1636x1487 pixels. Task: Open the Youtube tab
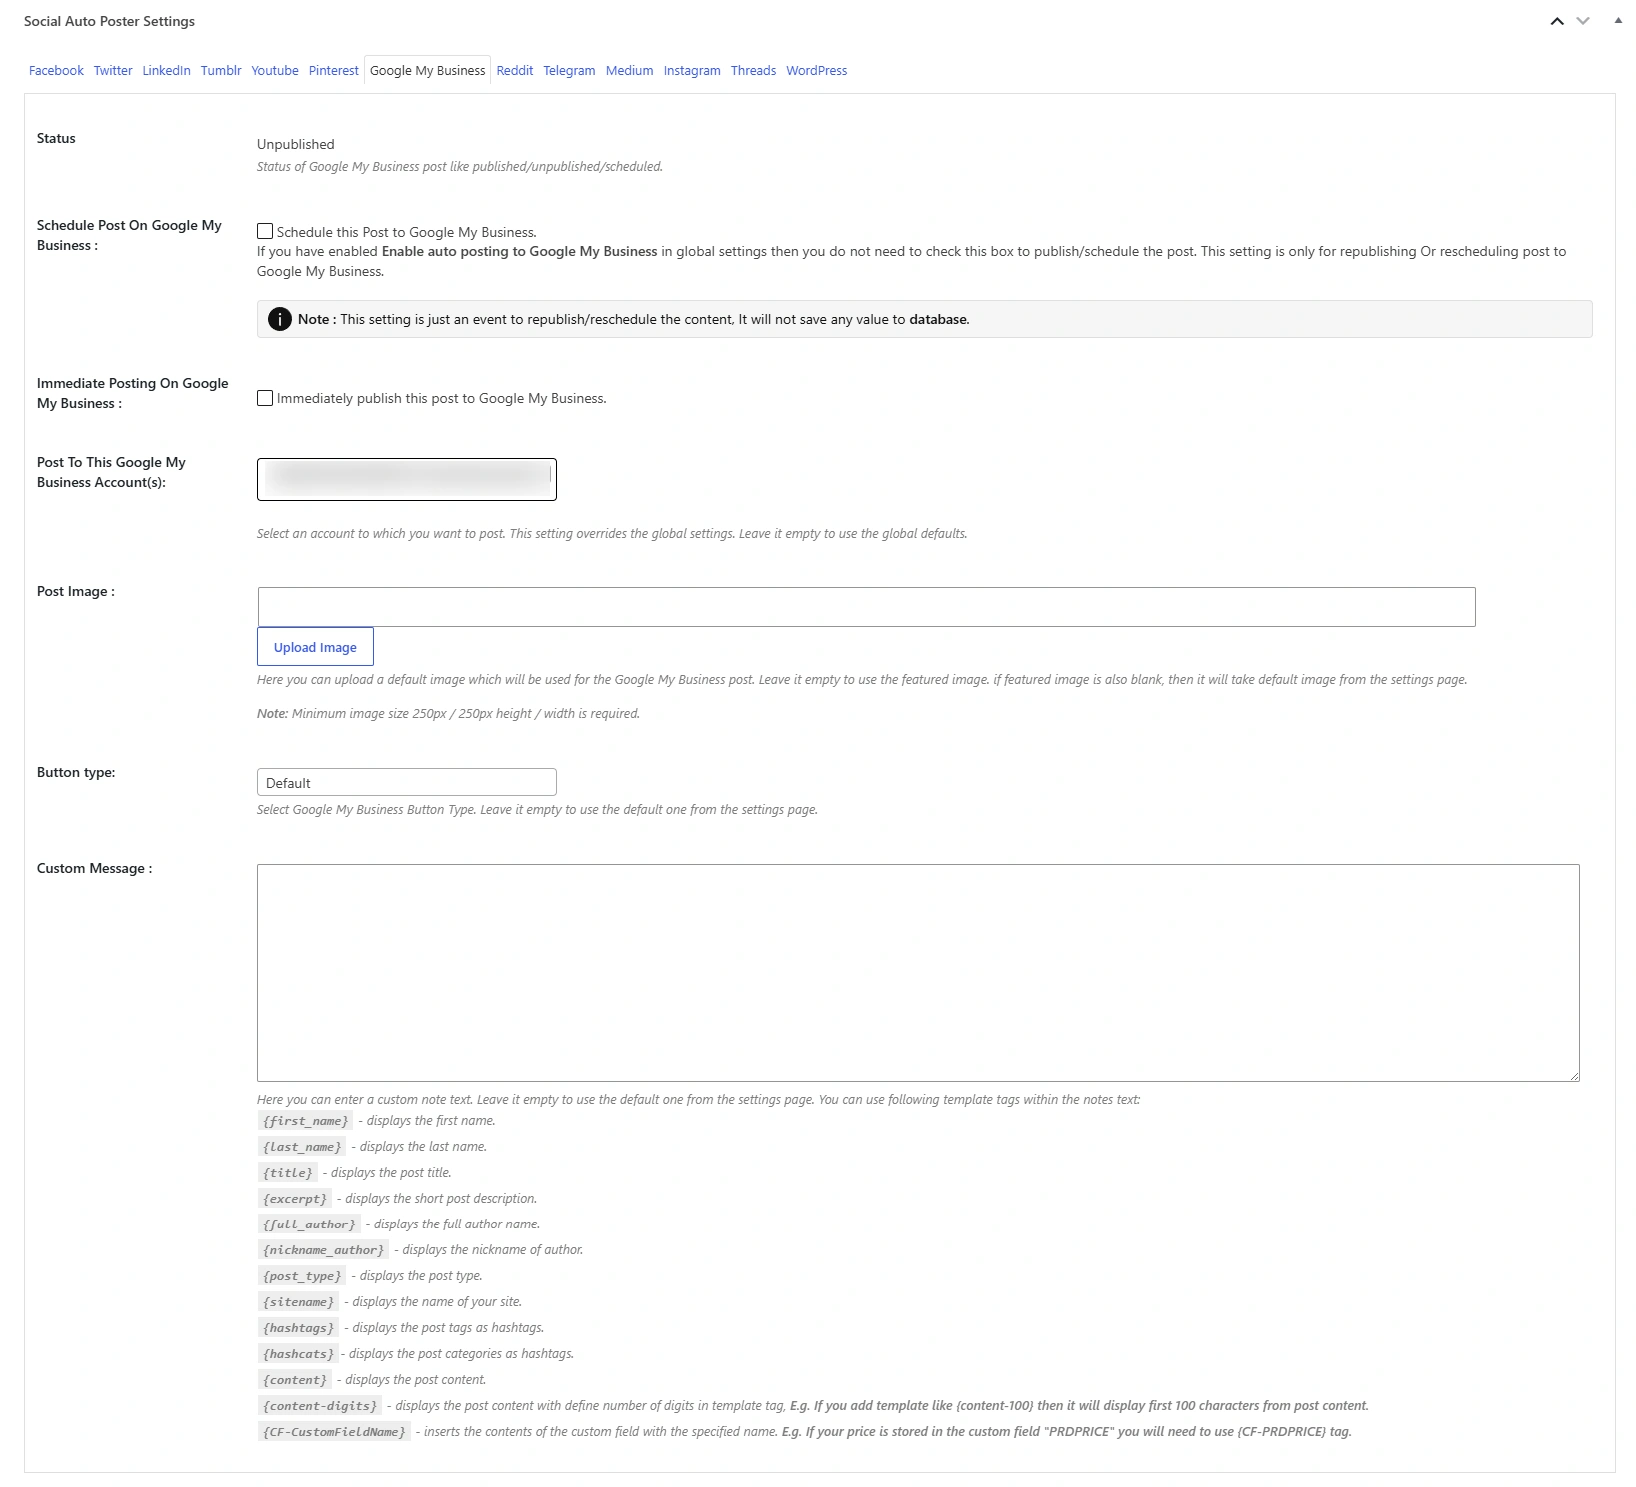tap(275, 71)
